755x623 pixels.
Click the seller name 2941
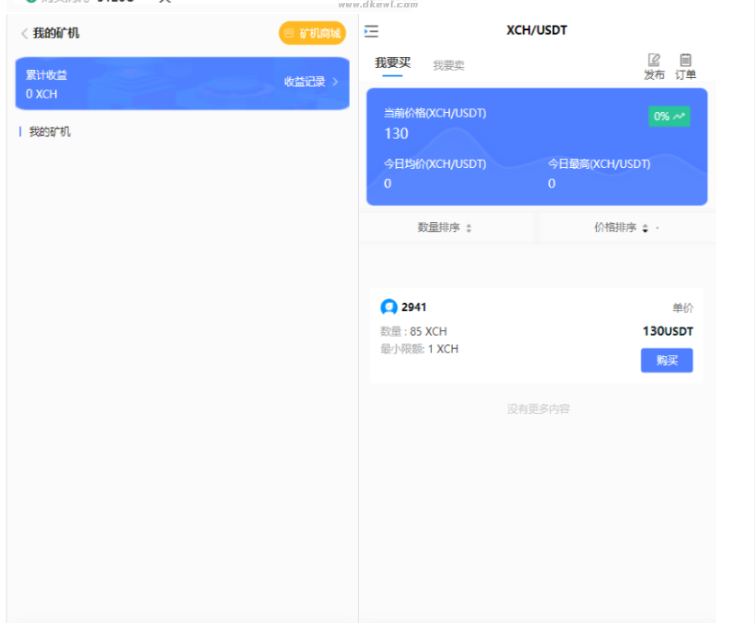pos(414,307)
